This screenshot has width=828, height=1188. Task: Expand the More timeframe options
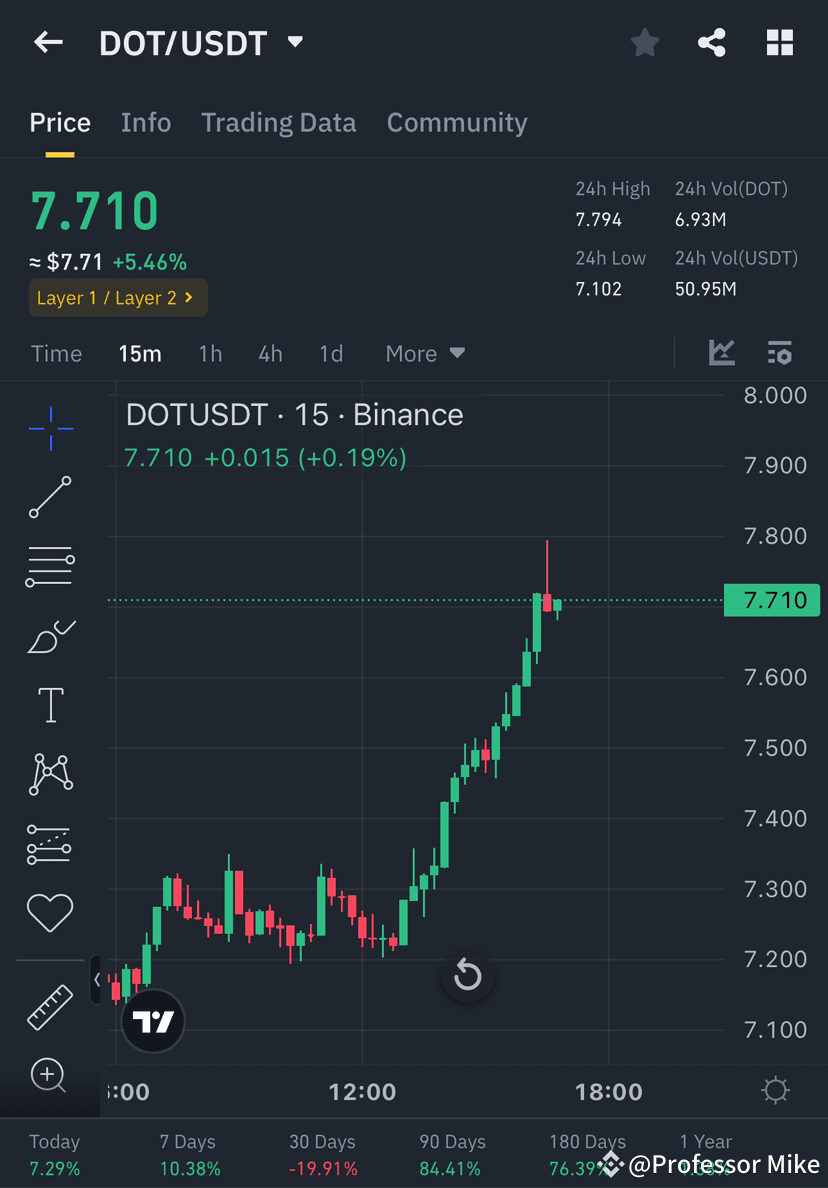[424, 353]
